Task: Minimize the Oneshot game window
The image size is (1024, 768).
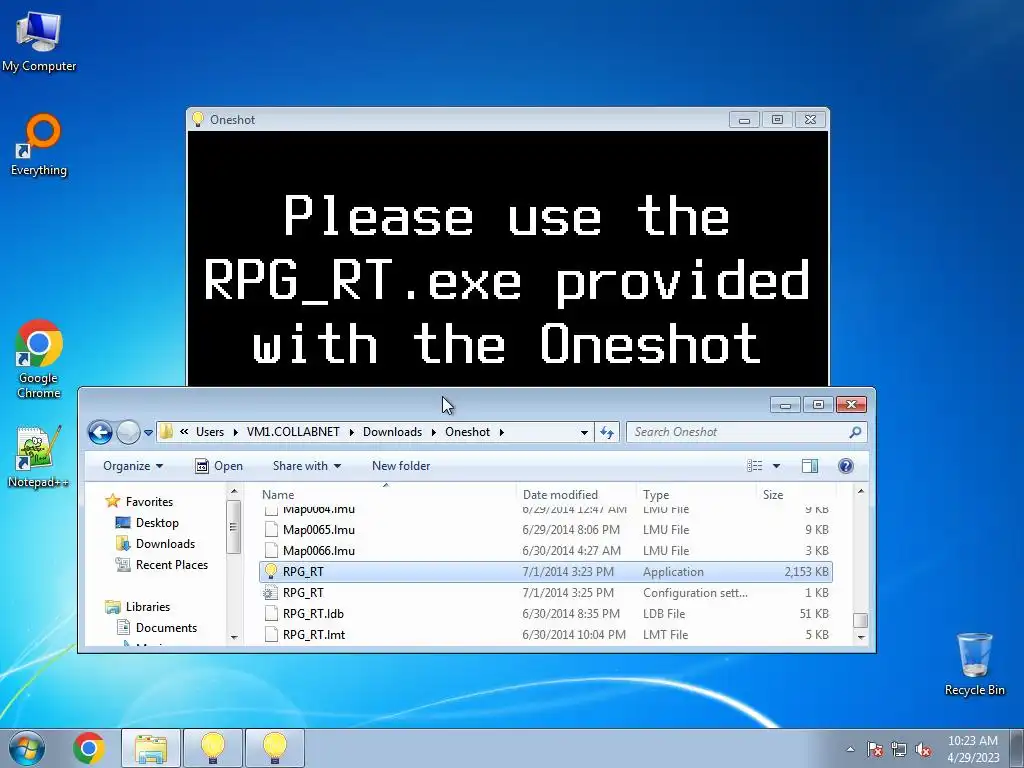Action: 744,120
